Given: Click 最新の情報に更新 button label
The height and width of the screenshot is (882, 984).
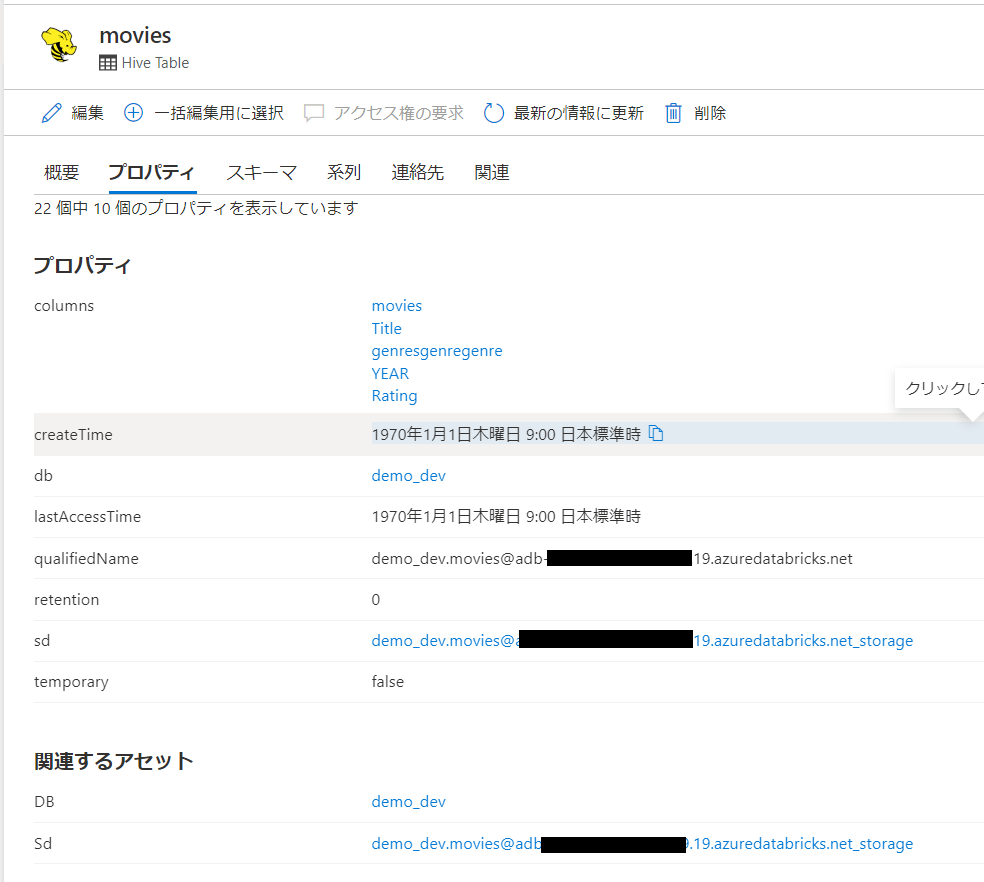Looking at the screenshot, I should point(579,113).
